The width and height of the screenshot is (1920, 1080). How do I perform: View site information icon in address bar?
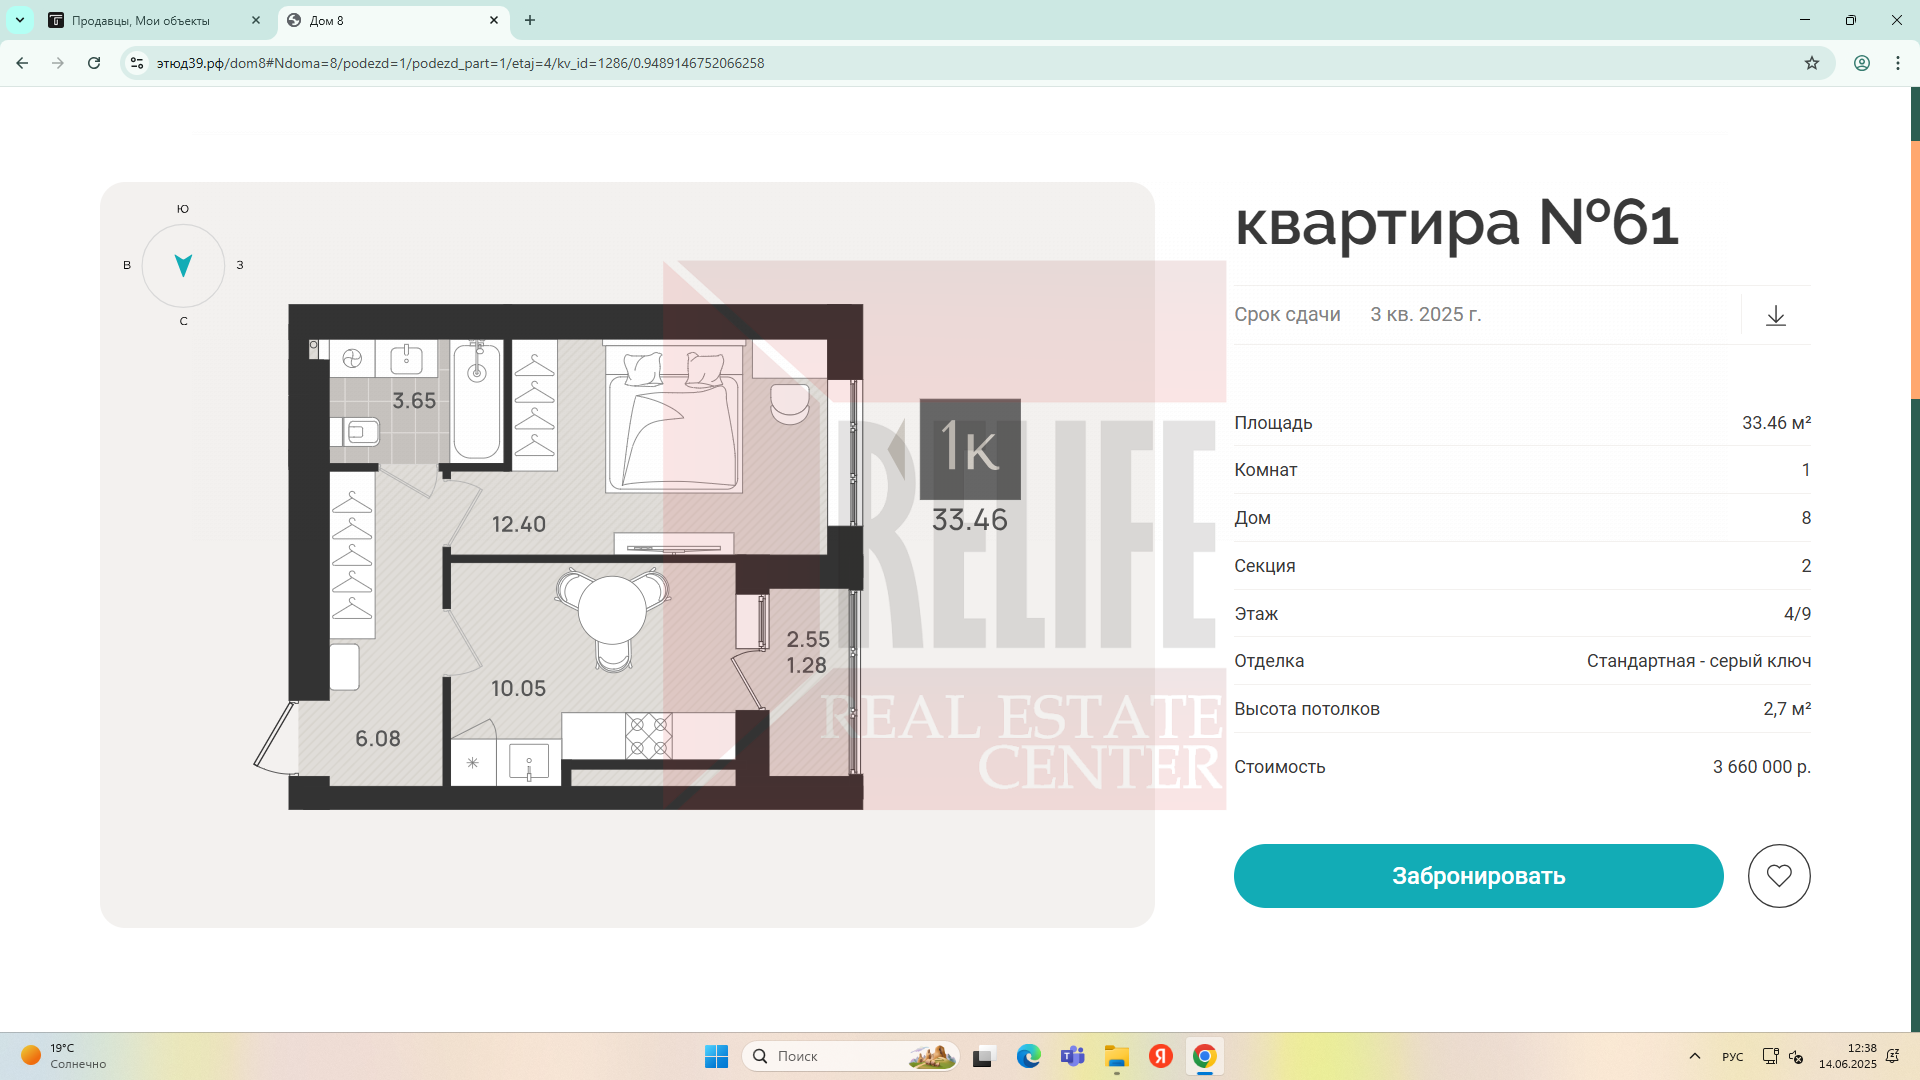coord(138,63)
